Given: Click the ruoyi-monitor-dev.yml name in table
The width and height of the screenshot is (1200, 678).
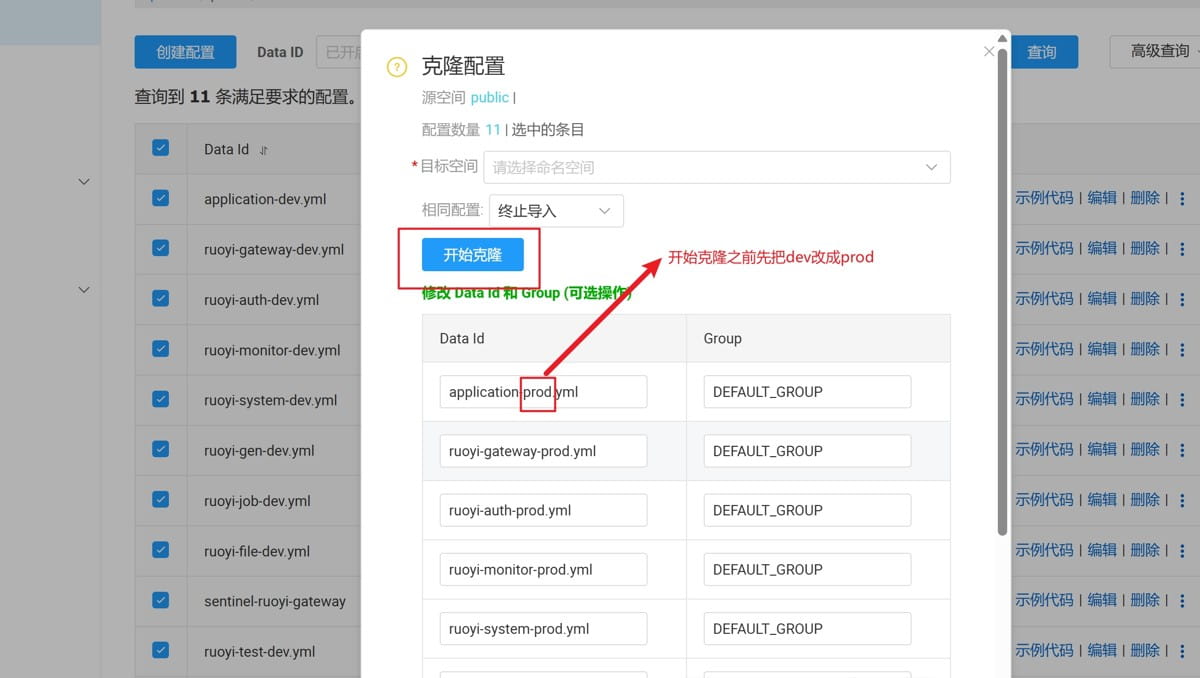Looking at the screenshot, I should tap(272, 350).
